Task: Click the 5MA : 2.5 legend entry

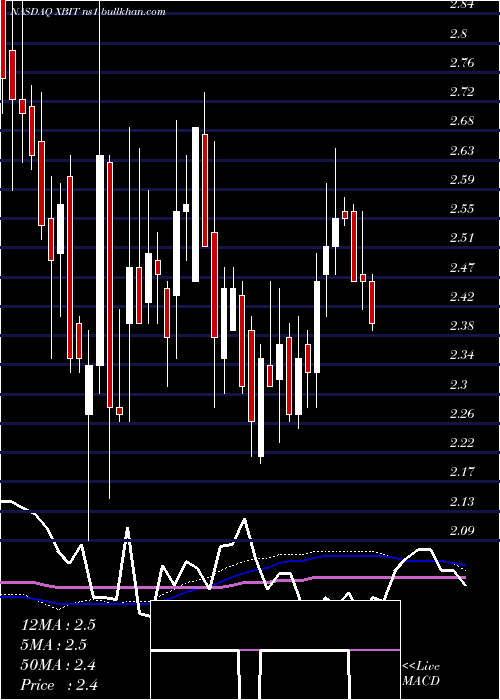Action: [x=54, y=645]
